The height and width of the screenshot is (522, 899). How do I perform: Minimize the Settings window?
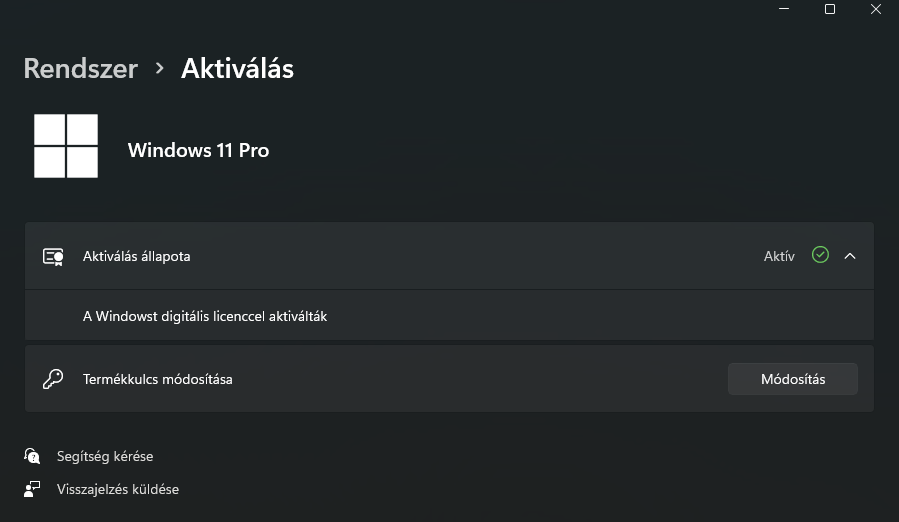[784, 9]
